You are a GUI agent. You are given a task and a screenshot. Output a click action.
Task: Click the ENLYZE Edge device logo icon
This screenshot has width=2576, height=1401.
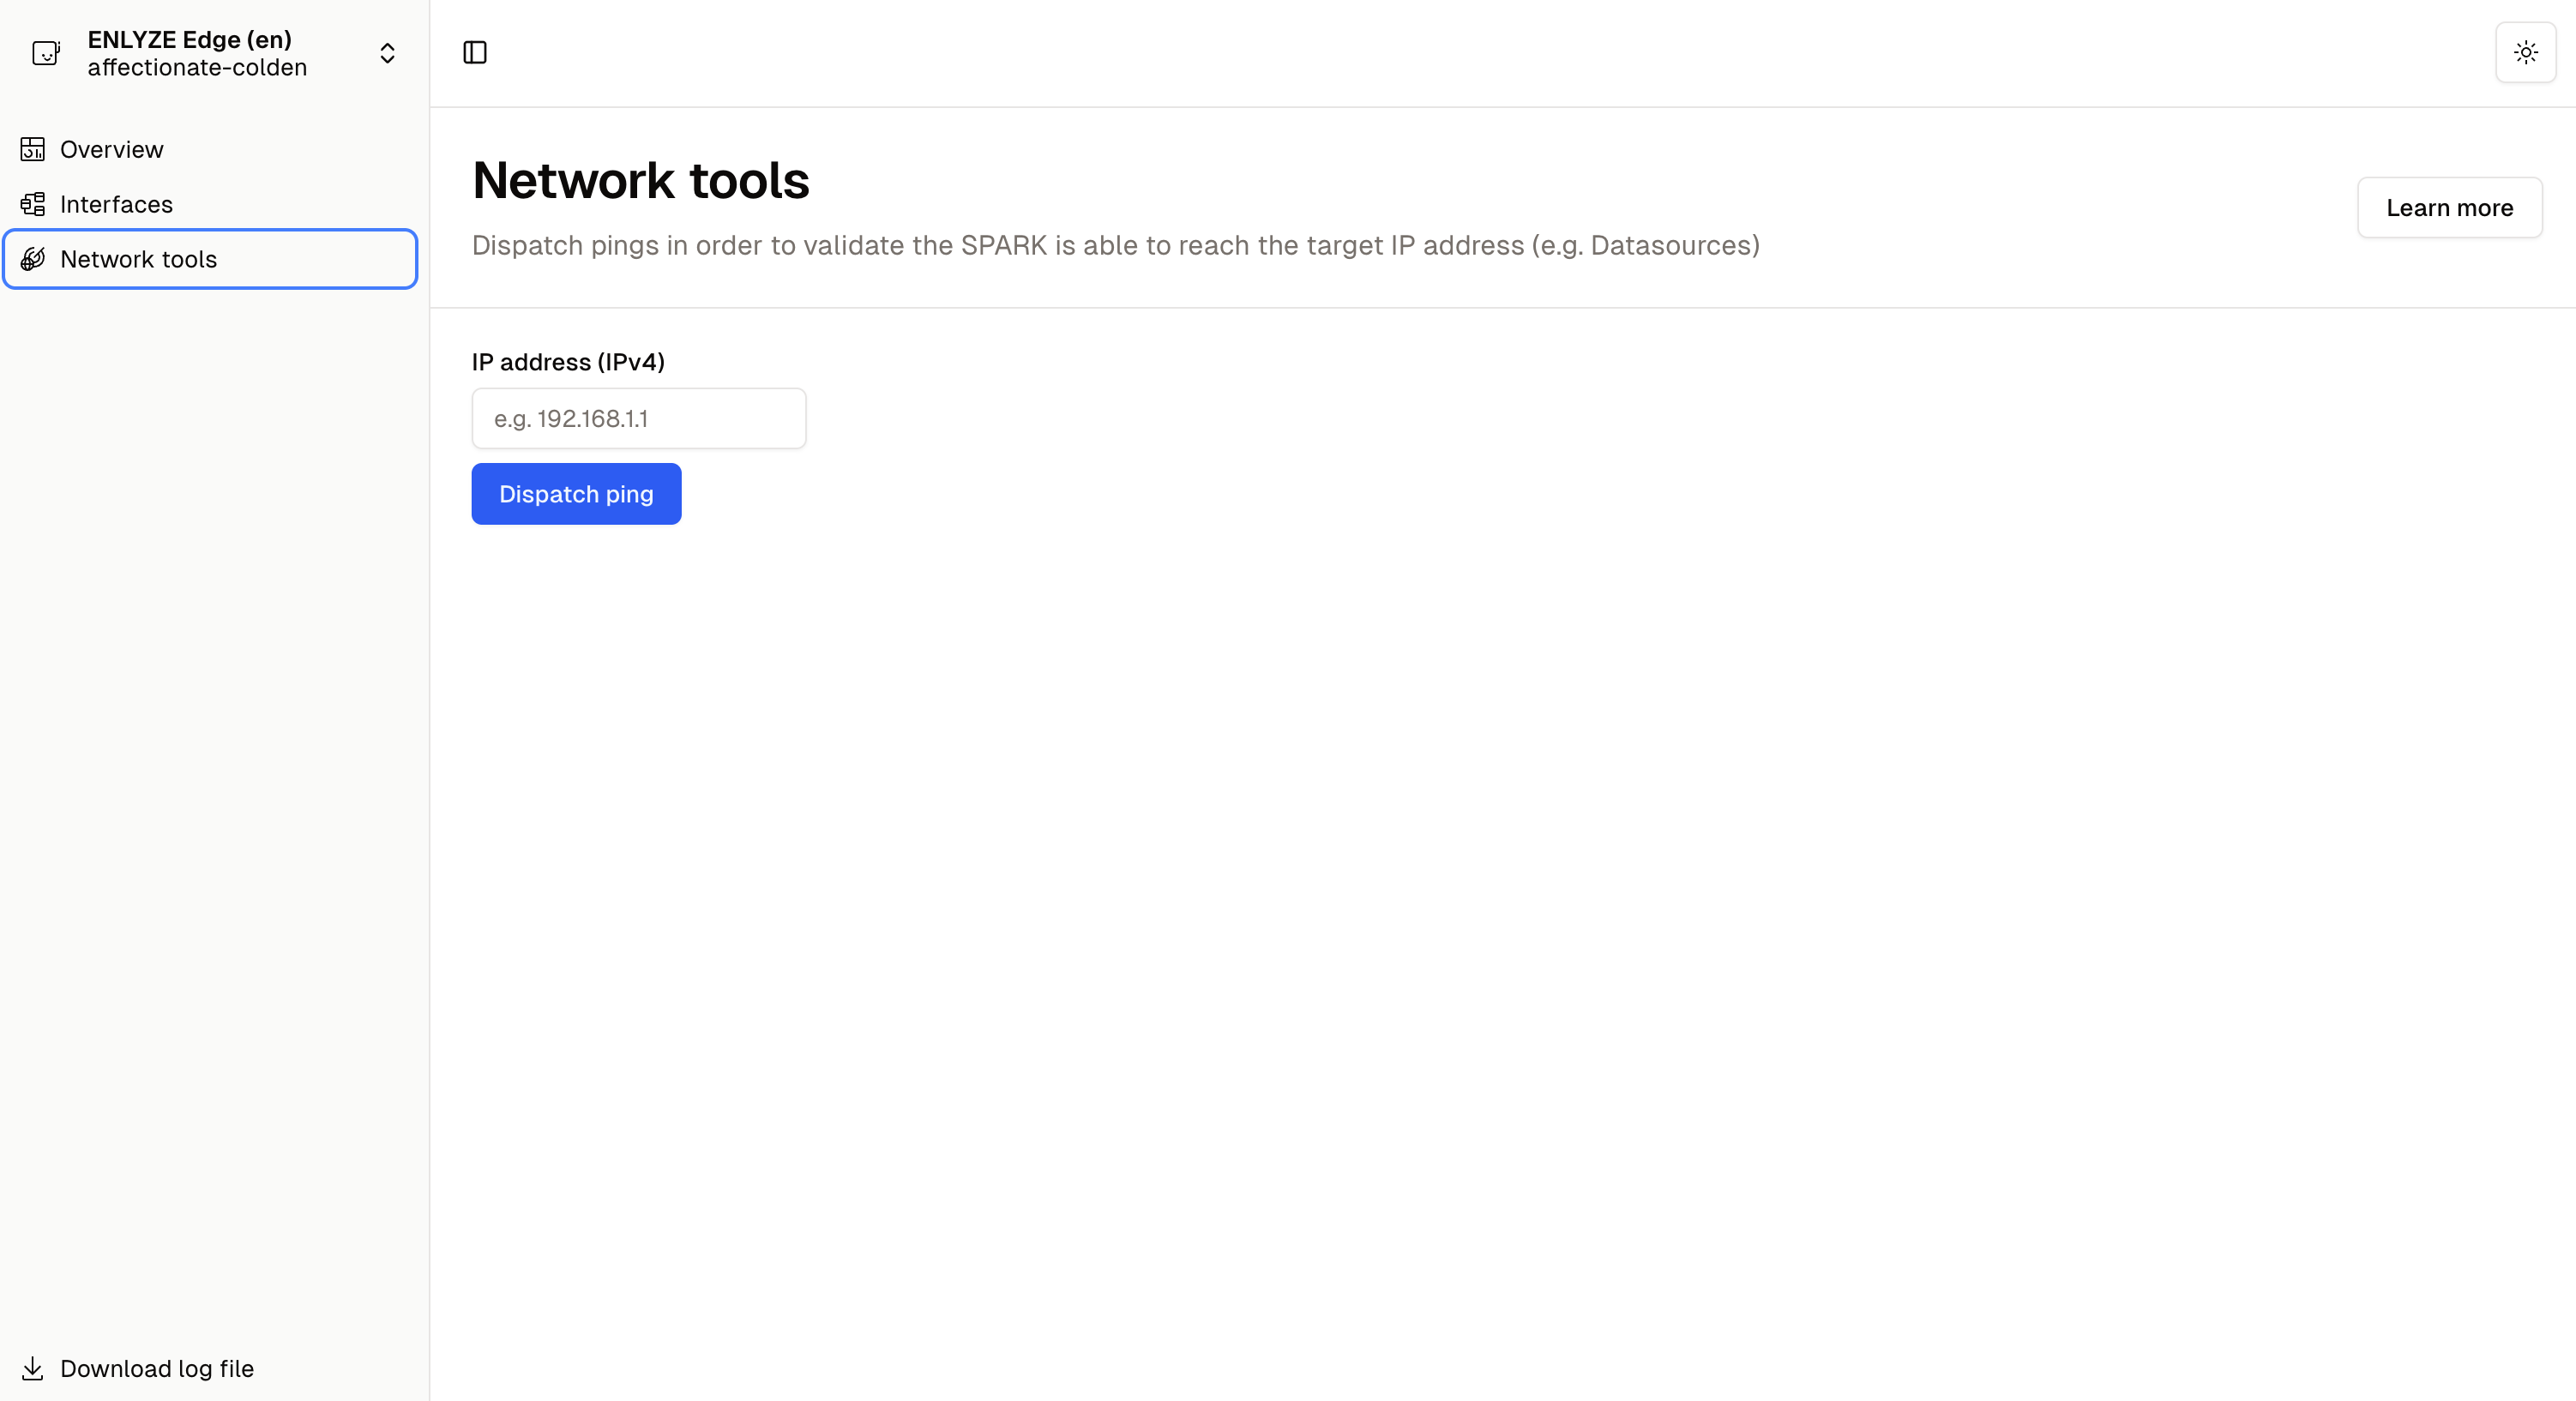click(46, 53)
